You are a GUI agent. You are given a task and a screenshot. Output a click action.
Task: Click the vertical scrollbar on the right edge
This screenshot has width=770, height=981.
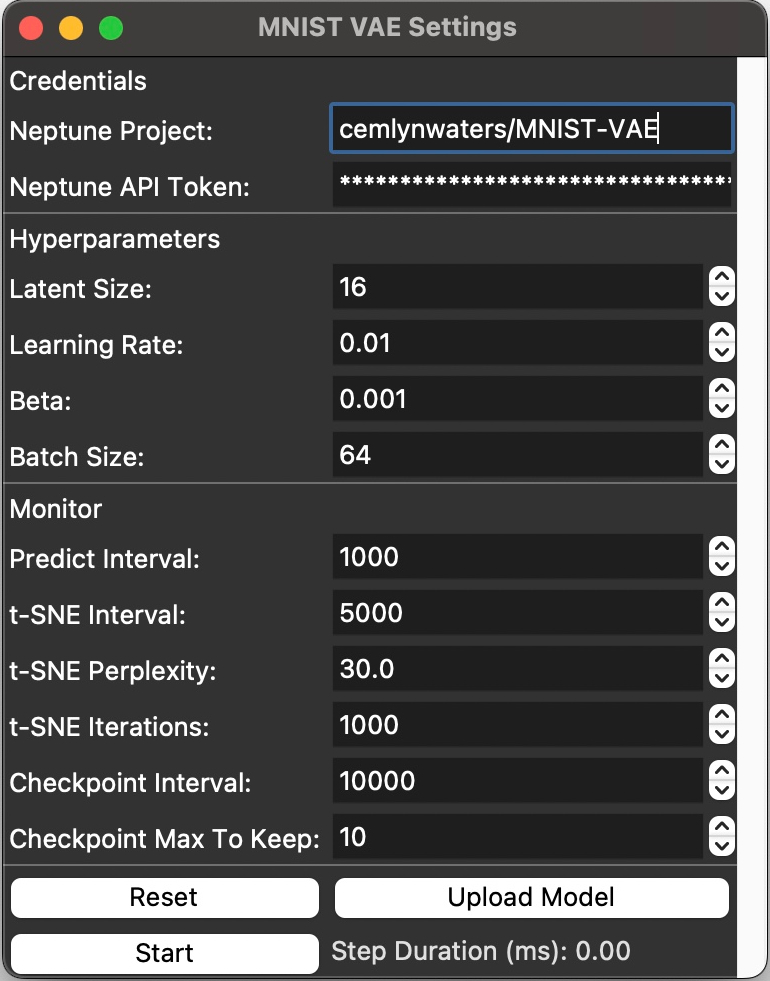click(x=752, y=516)
